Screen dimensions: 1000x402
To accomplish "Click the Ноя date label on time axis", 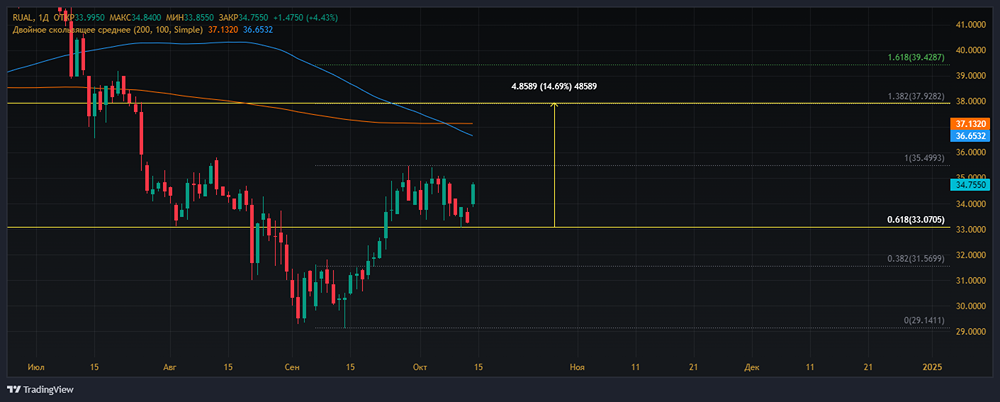I will pyautogui.click(x=578, y=368).
